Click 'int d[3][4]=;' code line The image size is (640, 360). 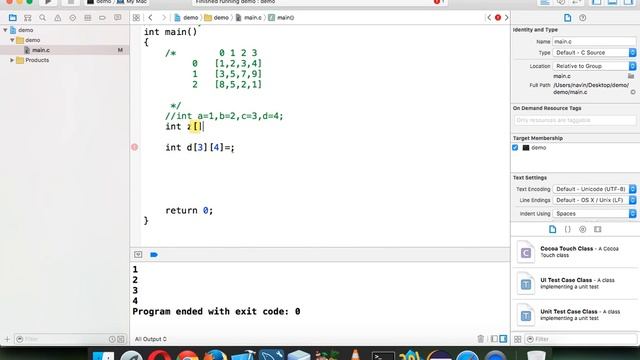(x=200, y=148)
